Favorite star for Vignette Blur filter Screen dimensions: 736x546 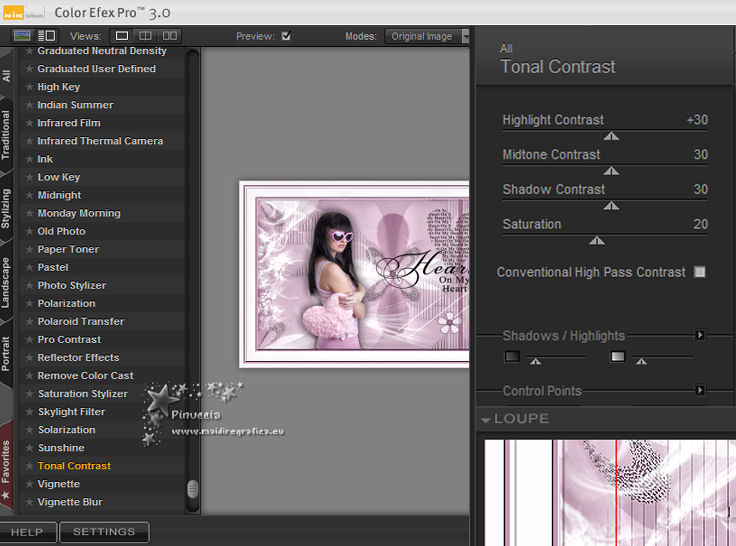click(30, 502)
